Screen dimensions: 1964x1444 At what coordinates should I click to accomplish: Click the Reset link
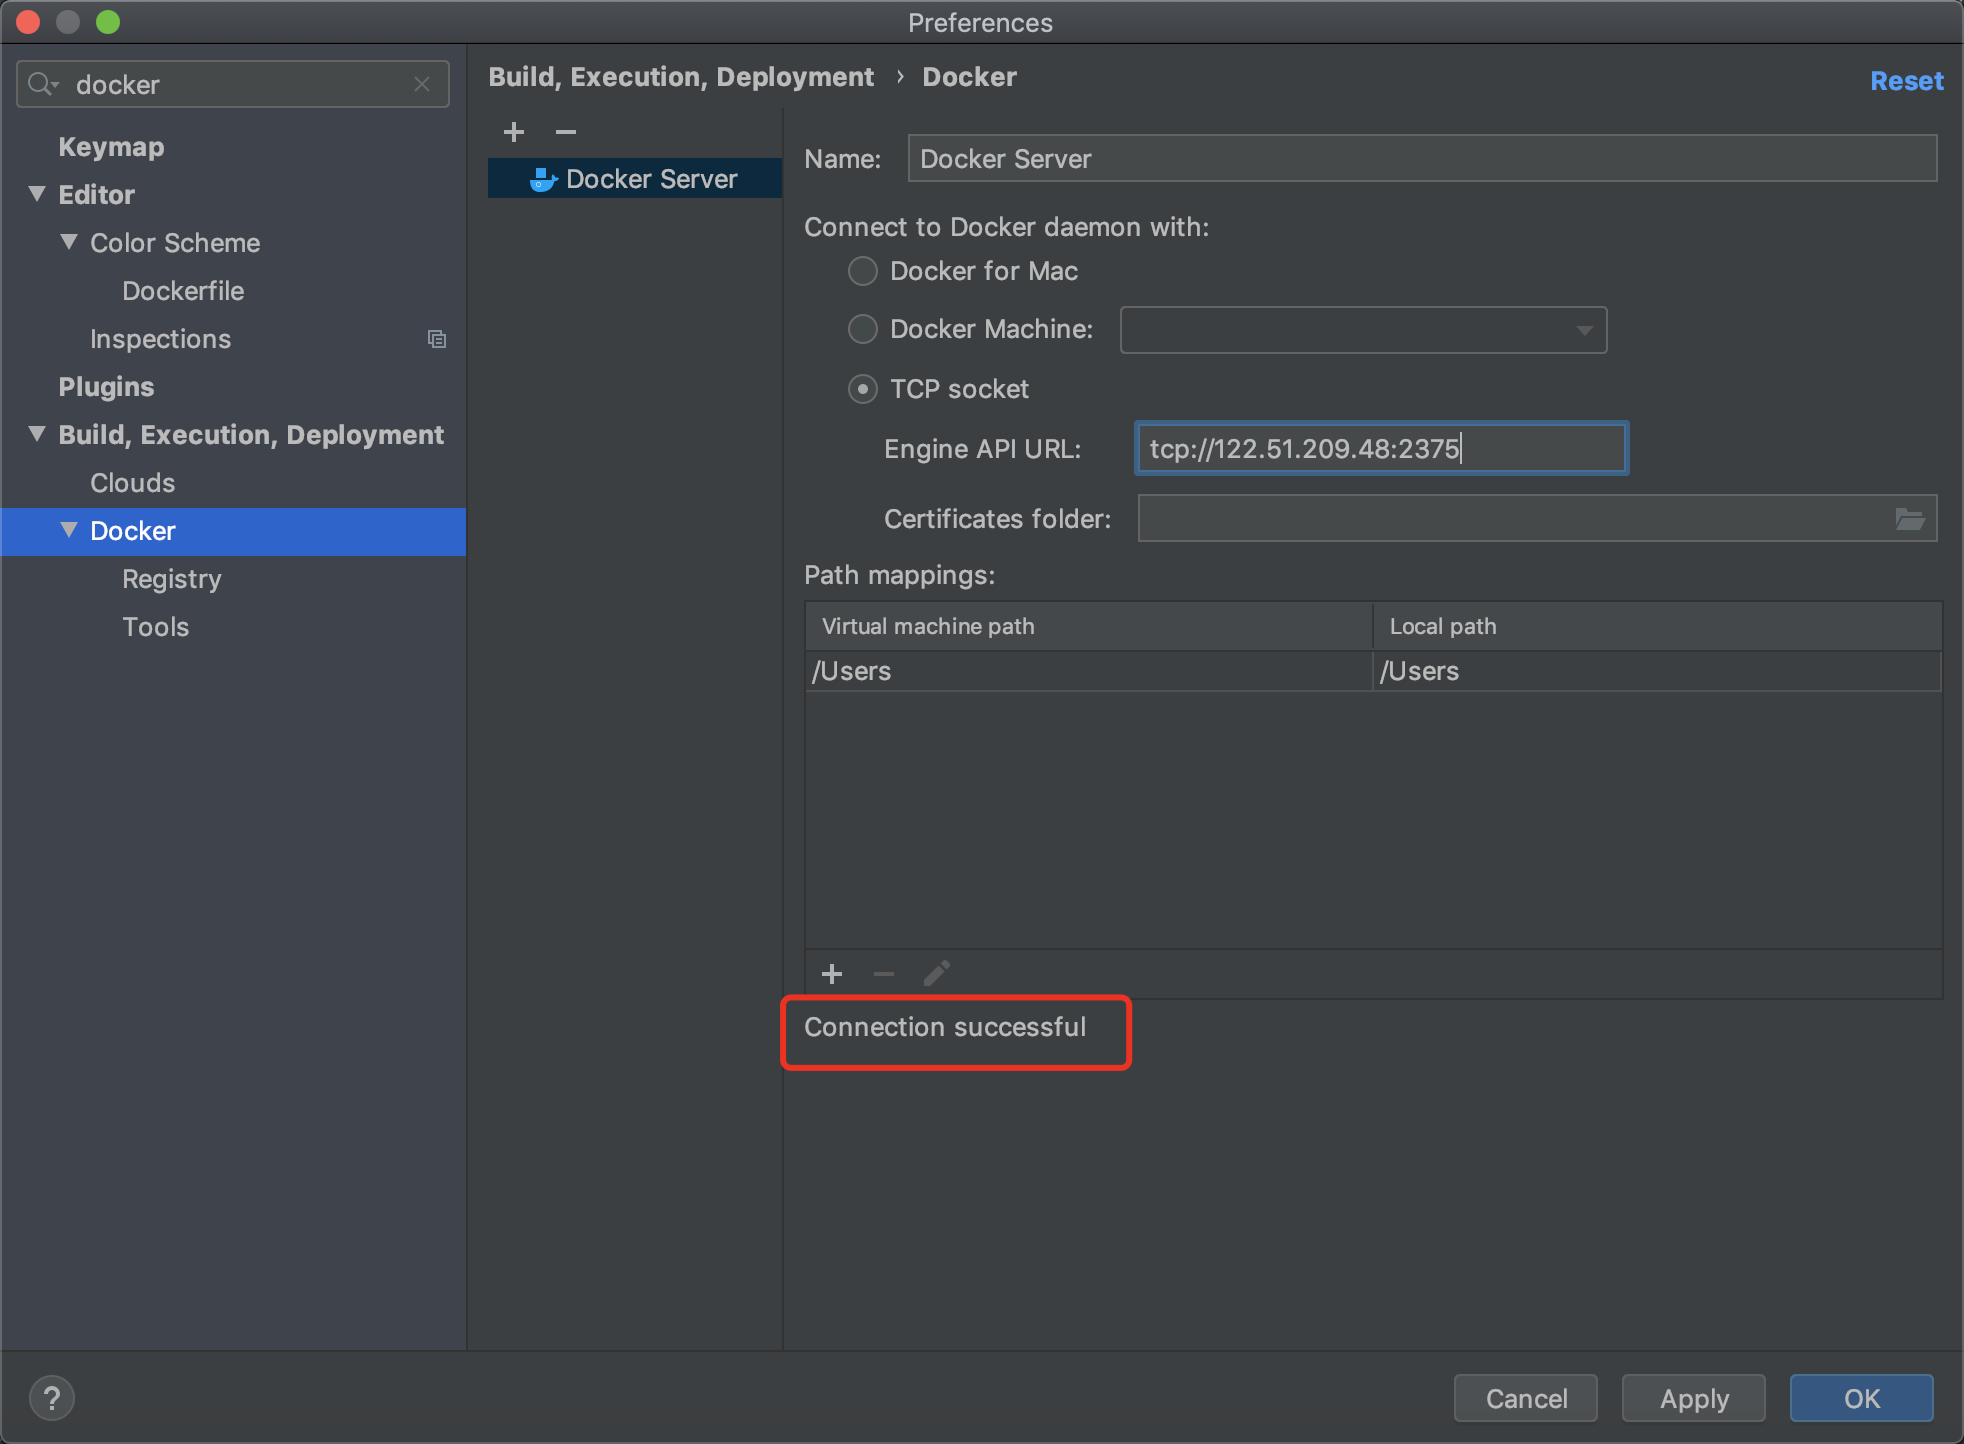[x=1906, y=81]
